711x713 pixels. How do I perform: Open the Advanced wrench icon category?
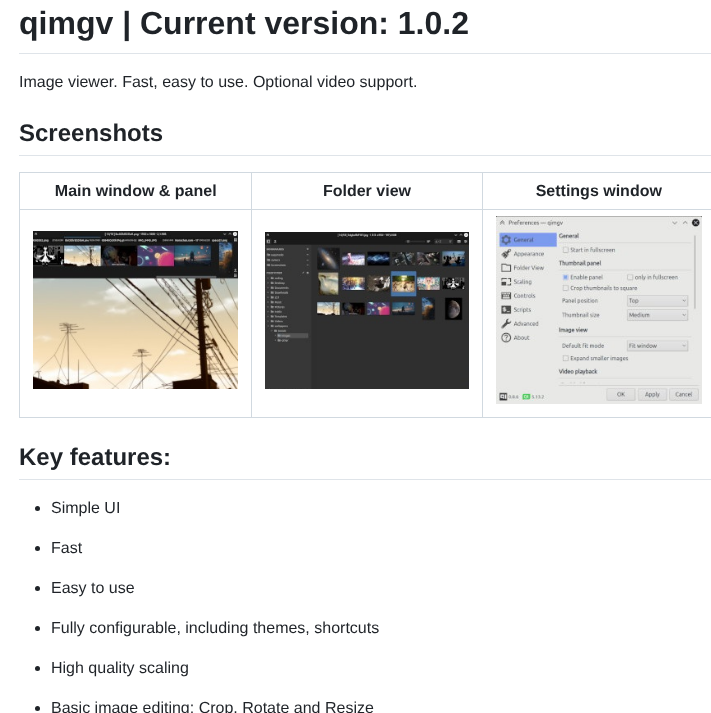tap(506, 324)
